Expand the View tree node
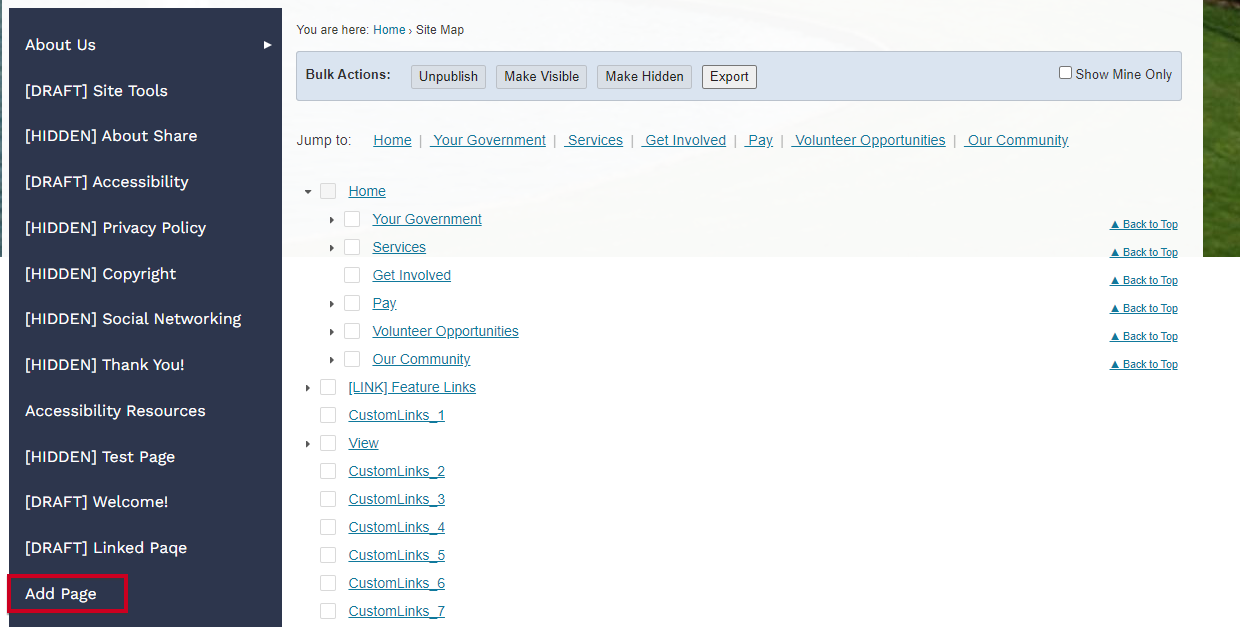Viewport: 1240px width, 627px height. (x=308, y=443)
